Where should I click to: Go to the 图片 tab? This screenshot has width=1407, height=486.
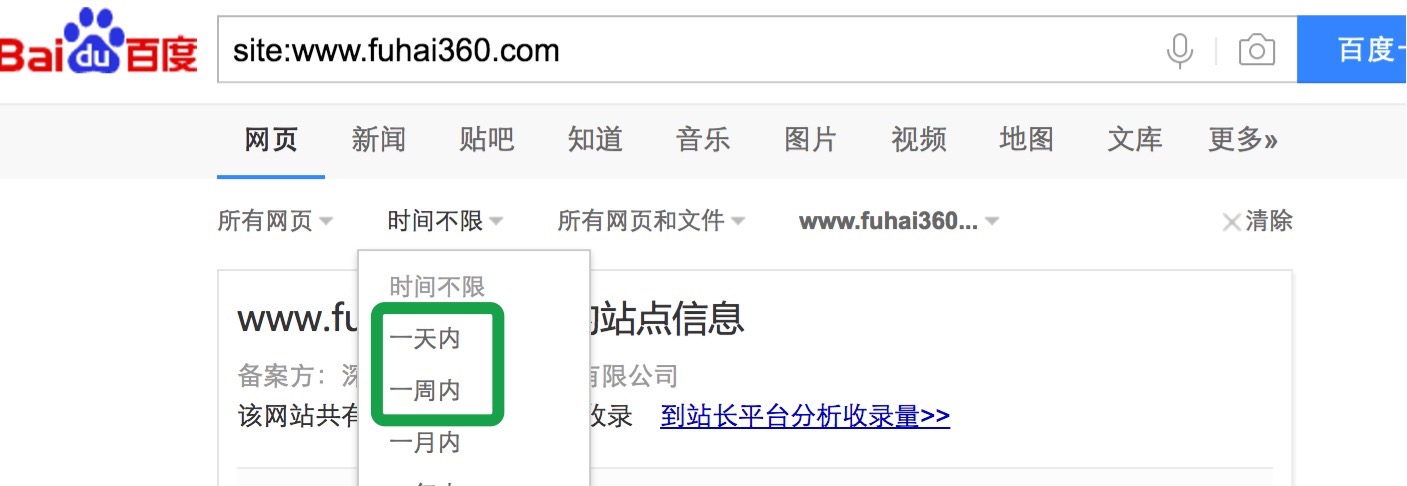(811, 140)
